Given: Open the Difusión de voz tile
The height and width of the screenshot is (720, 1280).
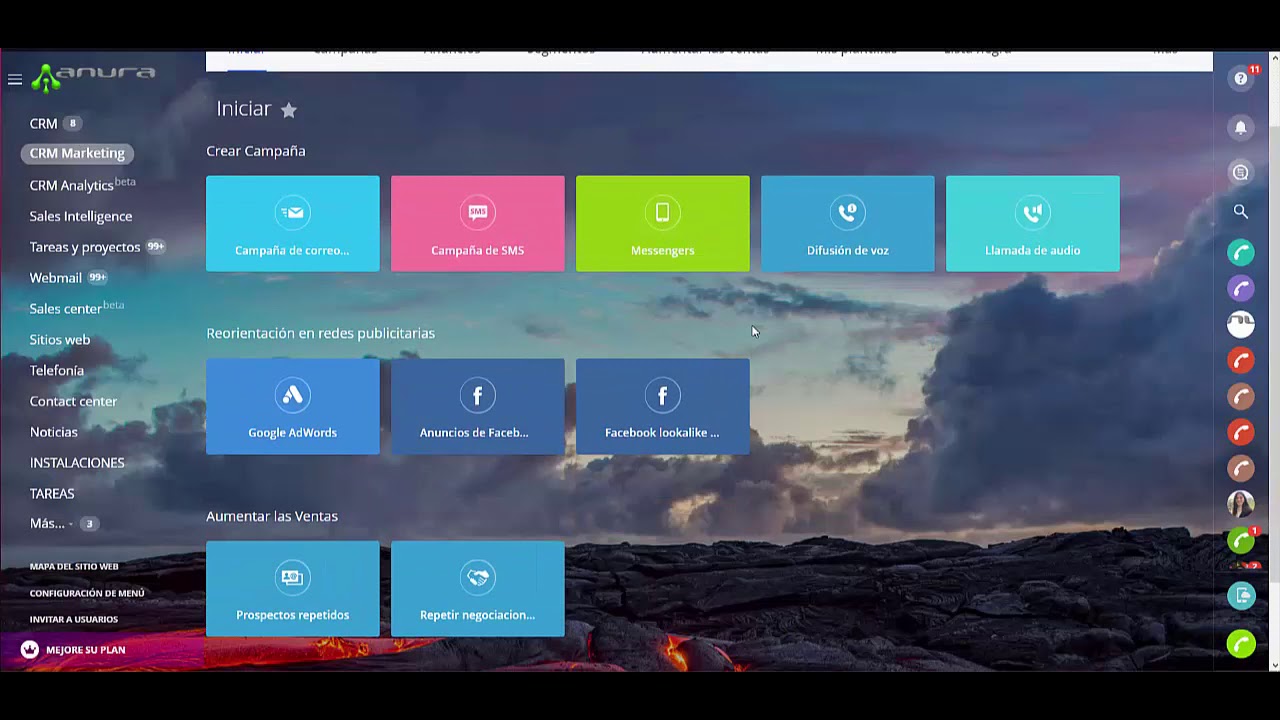Looking at the screenshot, I should click(x=848, y=224).
